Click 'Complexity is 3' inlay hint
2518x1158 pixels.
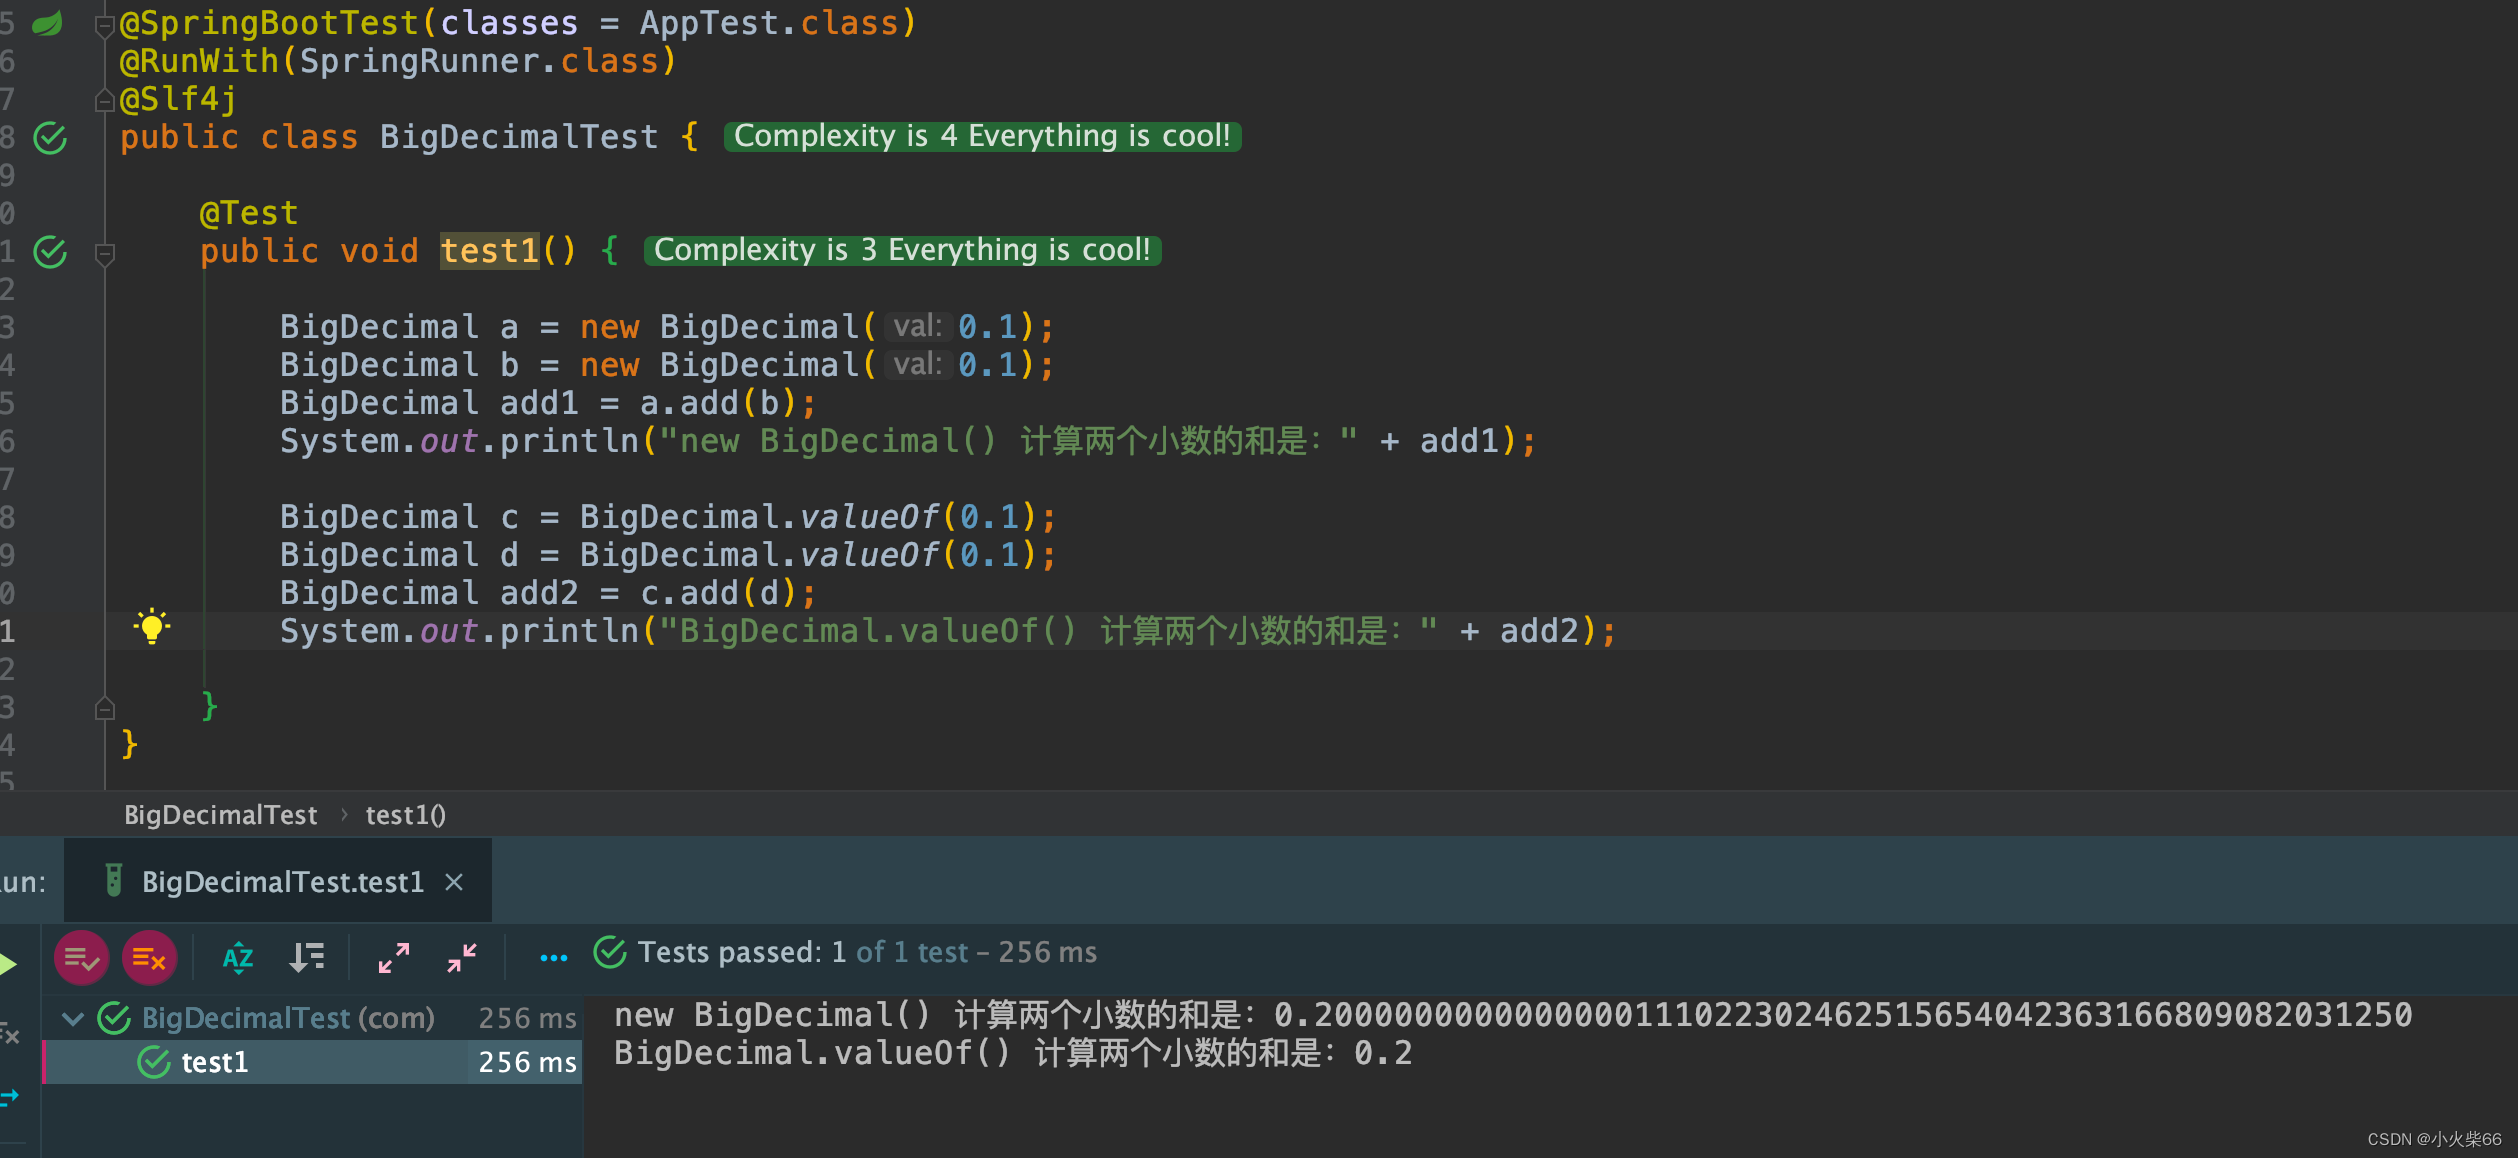pos(902,251)
